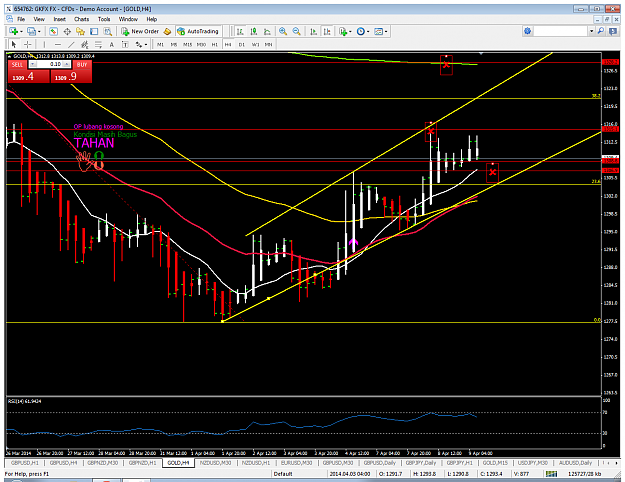Image resolution: width=625 pixels, height=482 pixels.
Task: Pick the Trendline drawing tool
Action: [71, 44]
